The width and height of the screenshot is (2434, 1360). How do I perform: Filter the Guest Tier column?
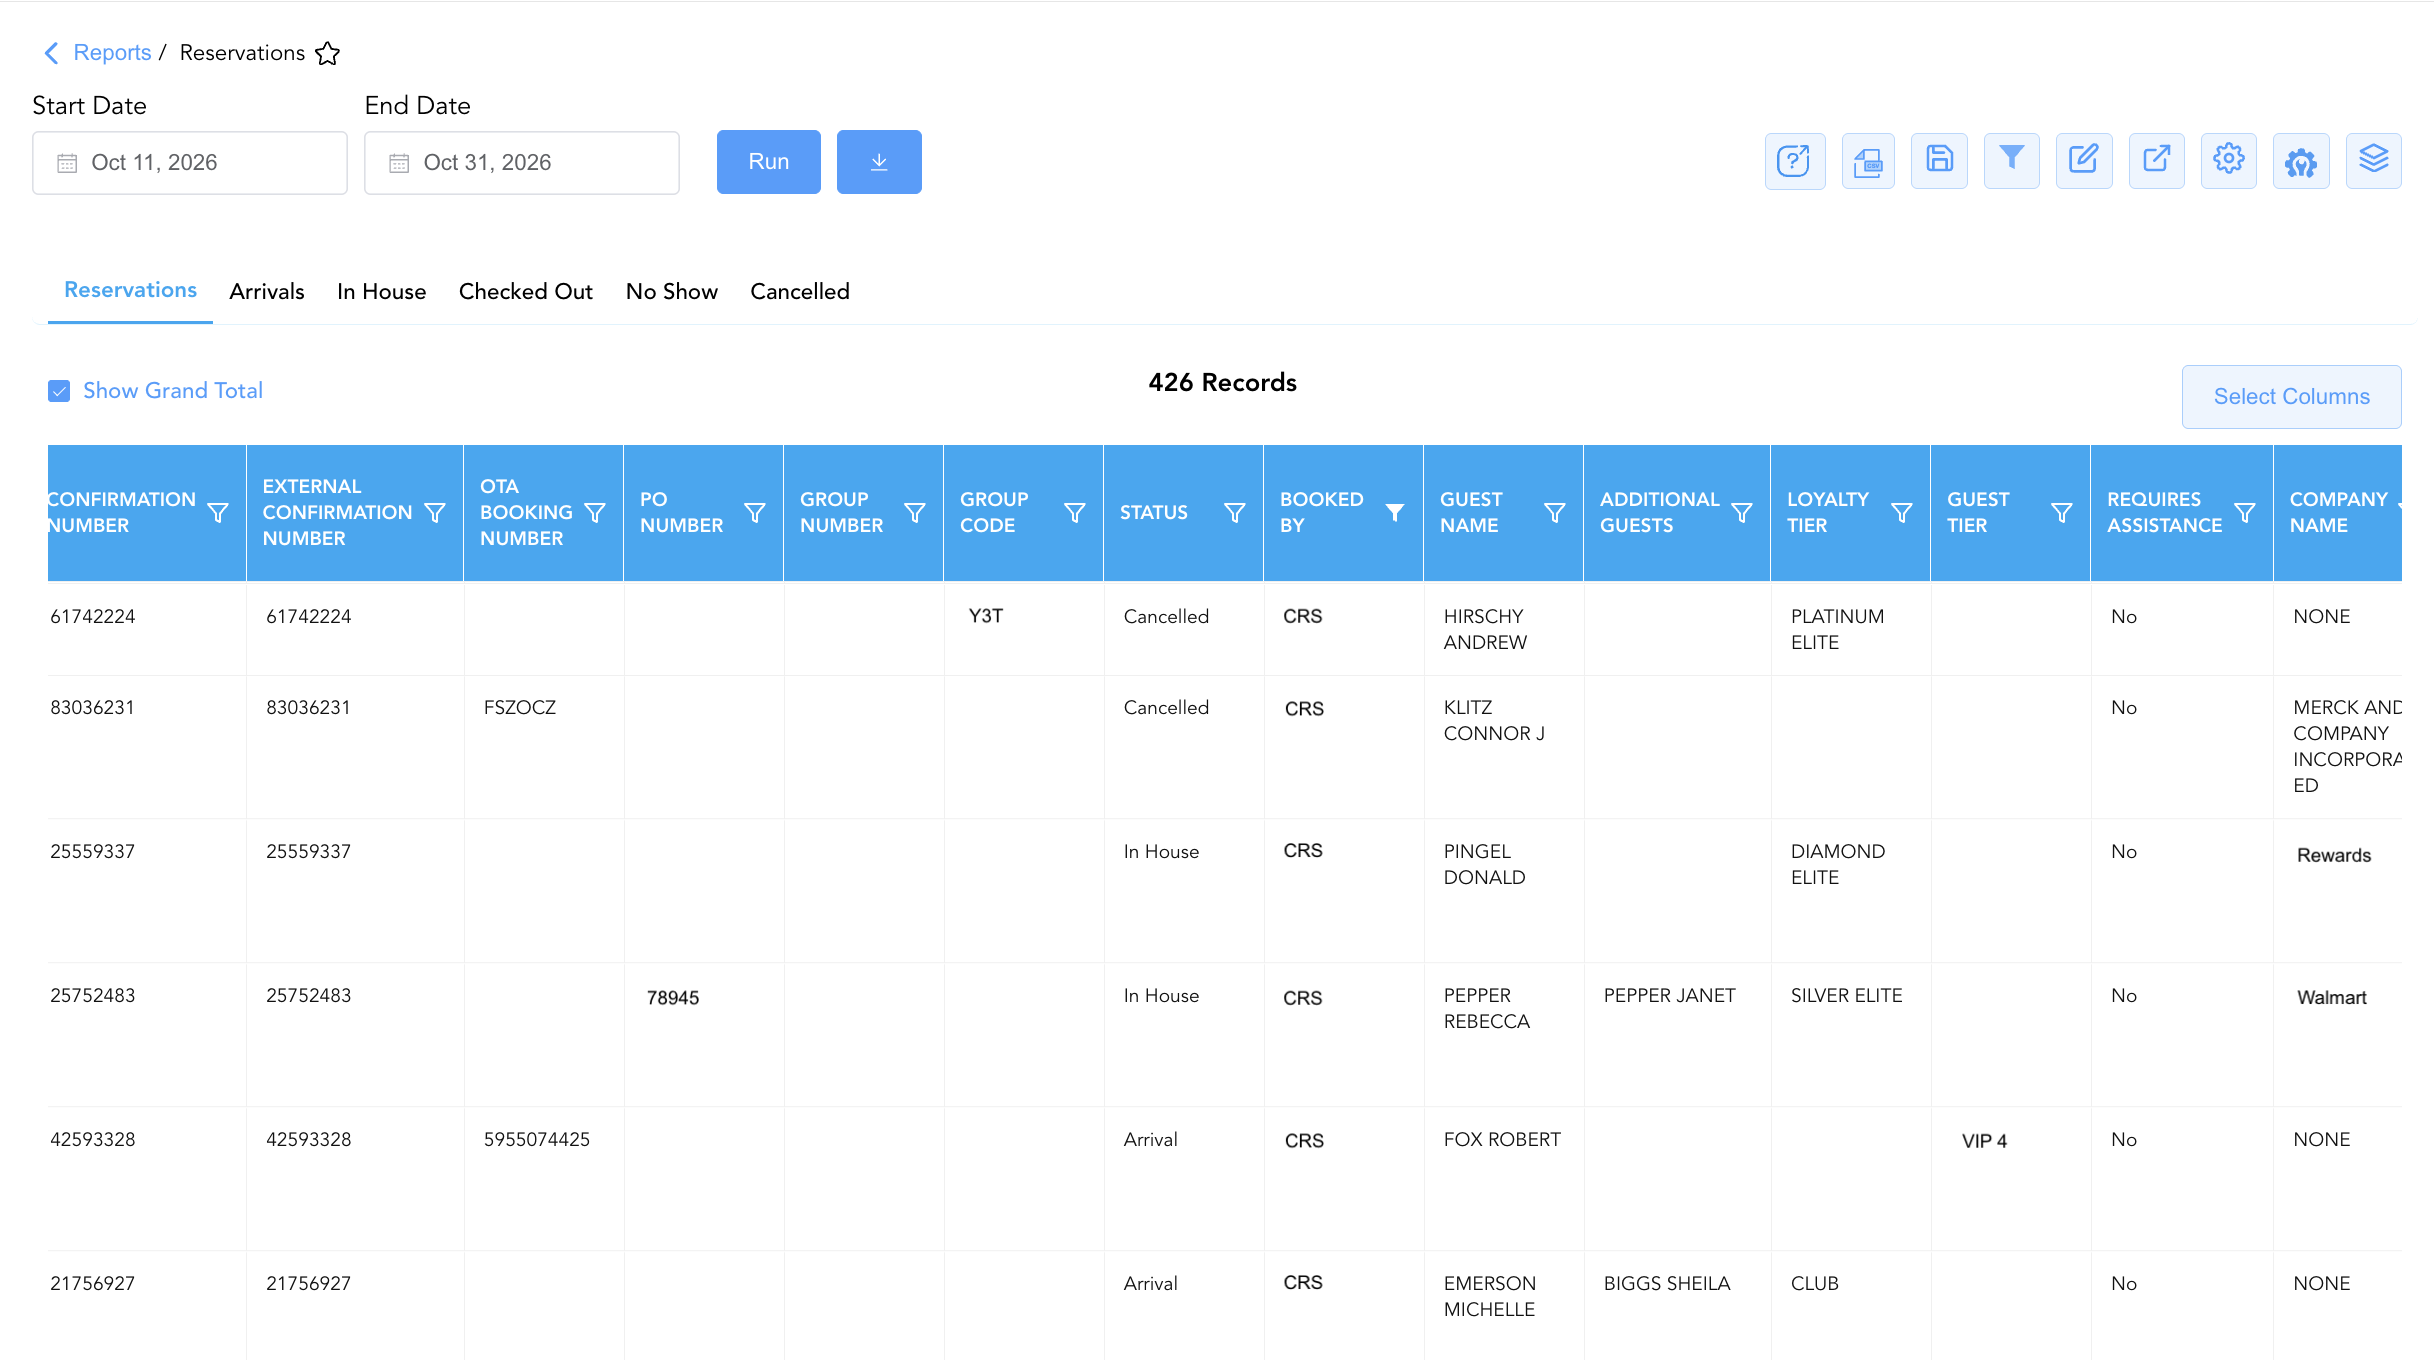[2062, 513]
